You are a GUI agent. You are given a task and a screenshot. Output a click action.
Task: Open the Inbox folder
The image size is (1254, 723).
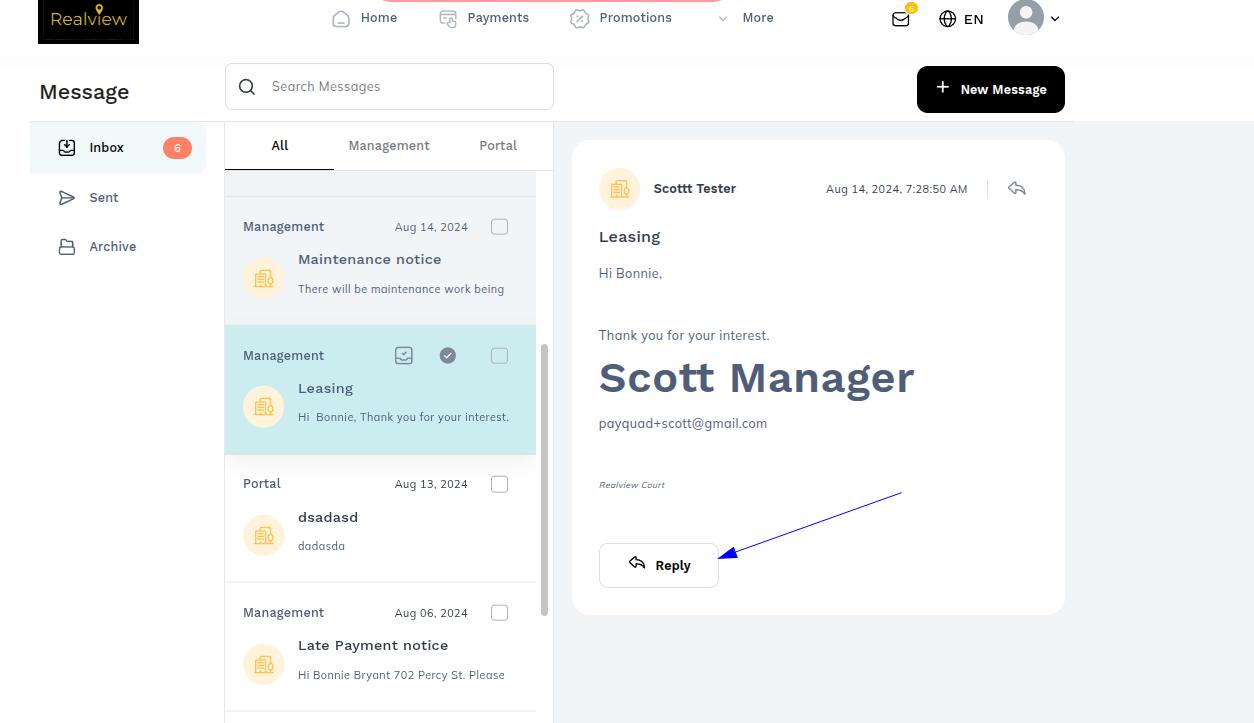click(118, 148)
